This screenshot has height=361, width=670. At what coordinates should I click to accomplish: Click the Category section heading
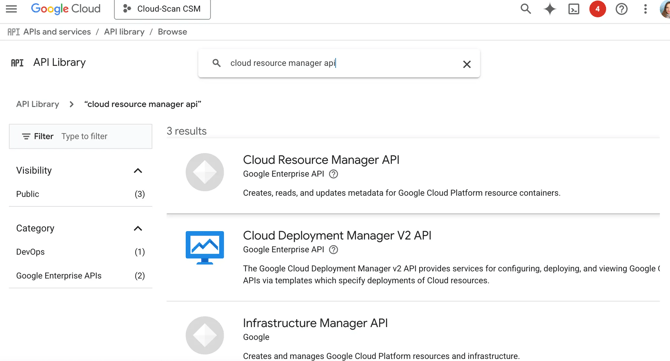(35, 228)
